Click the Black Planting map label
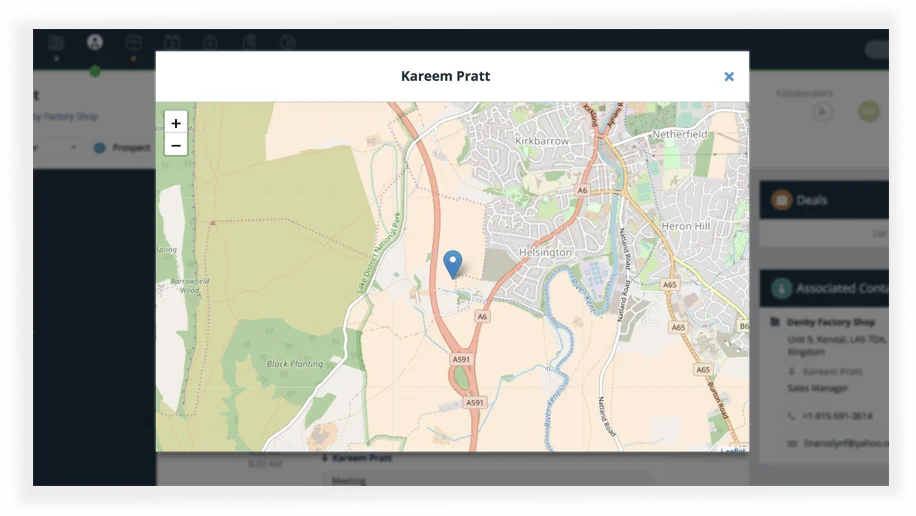Image resolution: width=916 pixels, height=516 pixels. (294, 363)
